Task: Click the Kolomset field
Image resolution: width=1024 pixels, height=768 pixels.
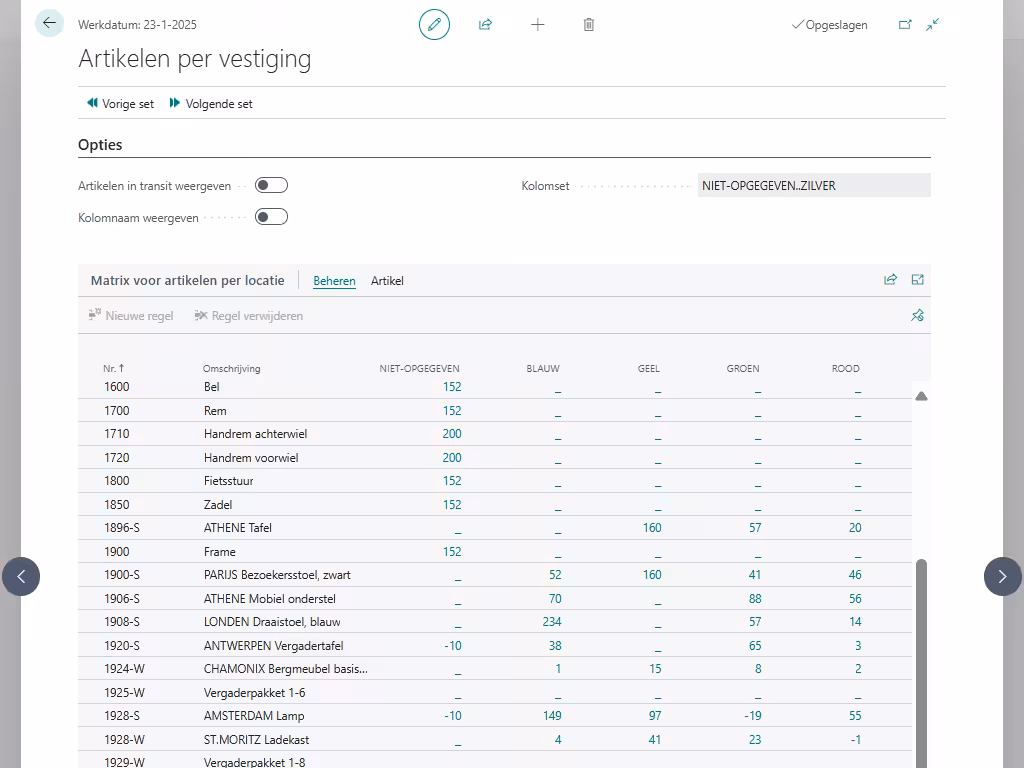Action: (x=813, y=185)
